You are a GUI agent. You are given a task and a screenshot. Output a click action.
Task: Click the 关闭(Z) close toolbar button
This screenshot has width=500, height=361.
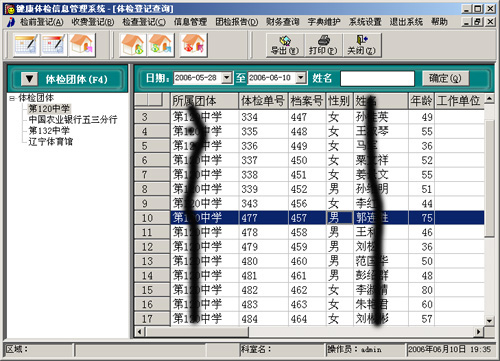coord(362,45)
